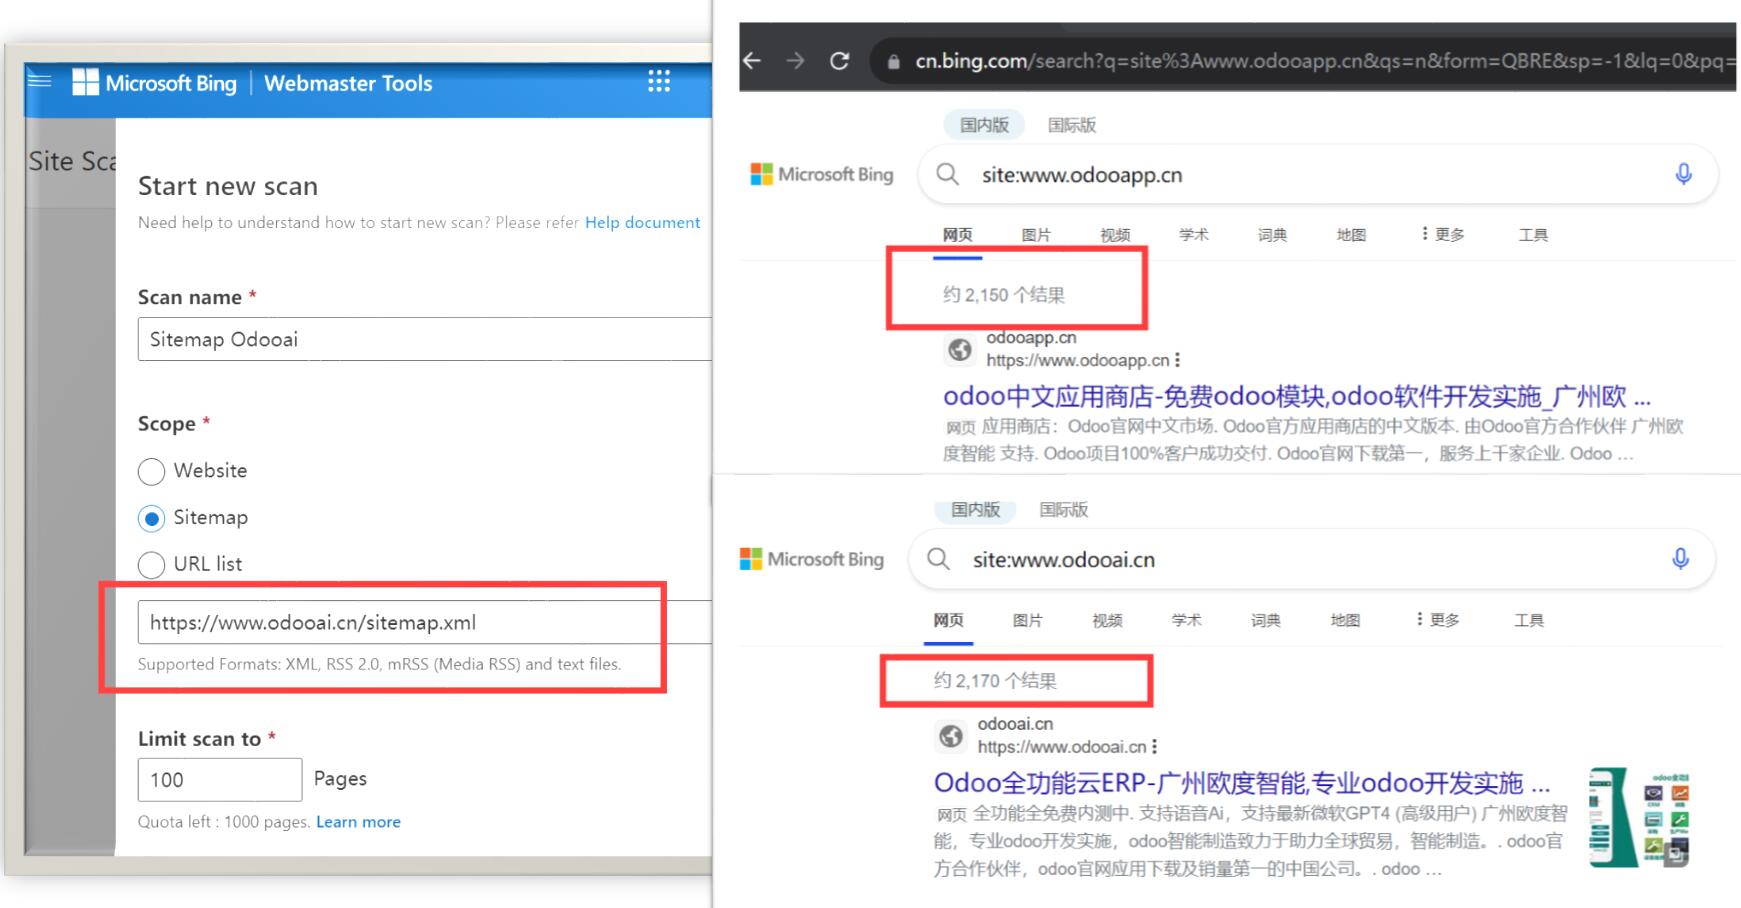The height and width of the screenshot is (908, 1741).
Task: Switch to 国内版 in upper search
Action: [x=984, y=125]
